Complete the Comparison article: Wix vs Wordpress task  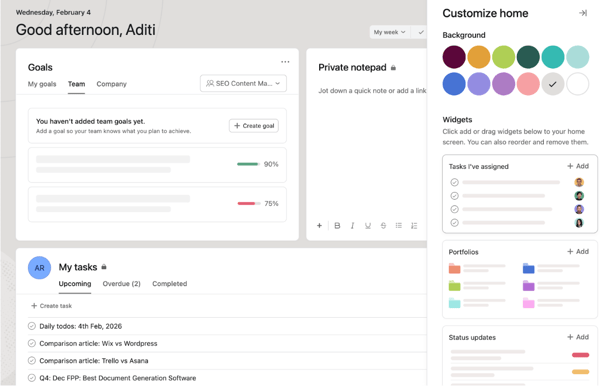(32, 343)
